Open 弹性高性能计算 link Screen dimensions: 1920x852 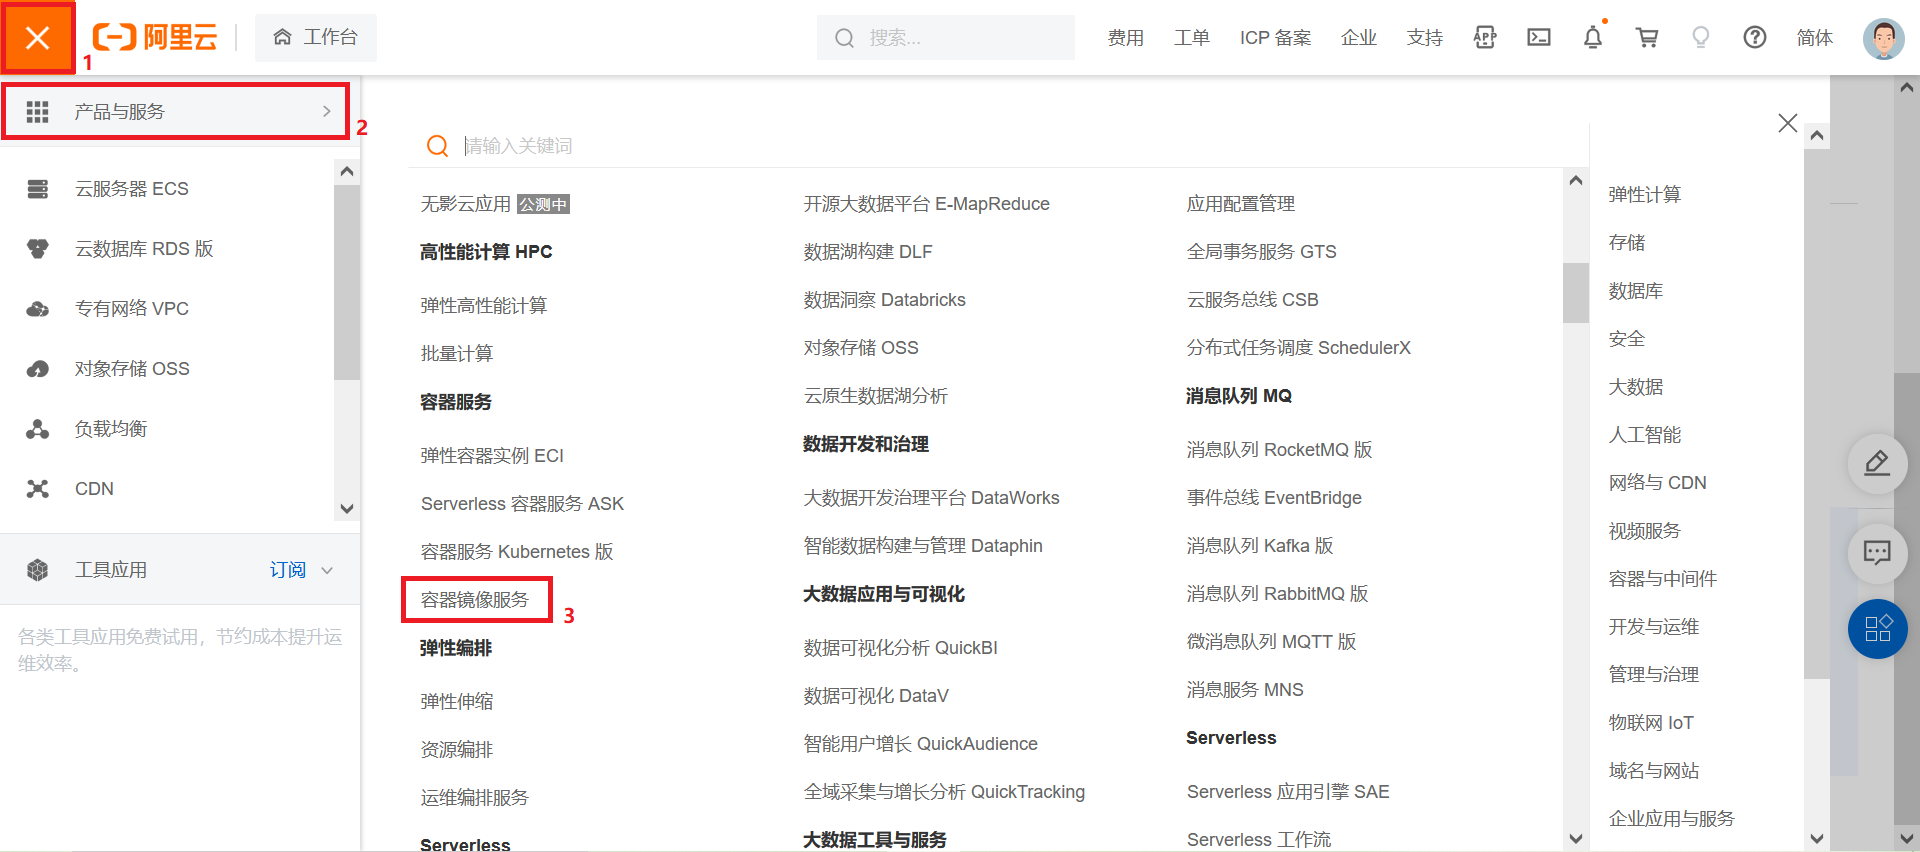coord(483,306)
